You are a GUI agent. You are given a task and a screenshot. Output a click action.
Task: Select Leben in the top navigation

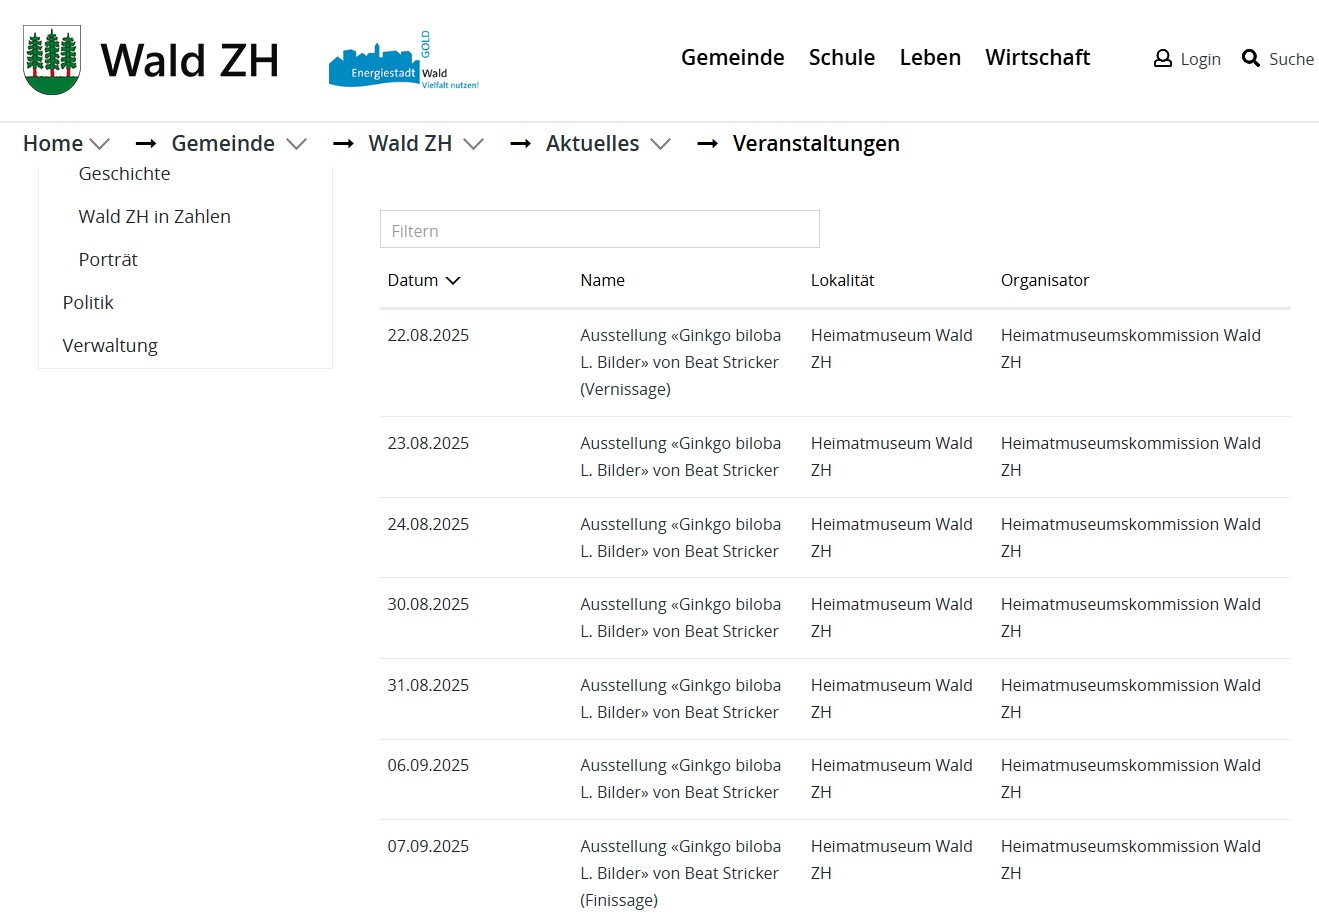tap(929, 58)
